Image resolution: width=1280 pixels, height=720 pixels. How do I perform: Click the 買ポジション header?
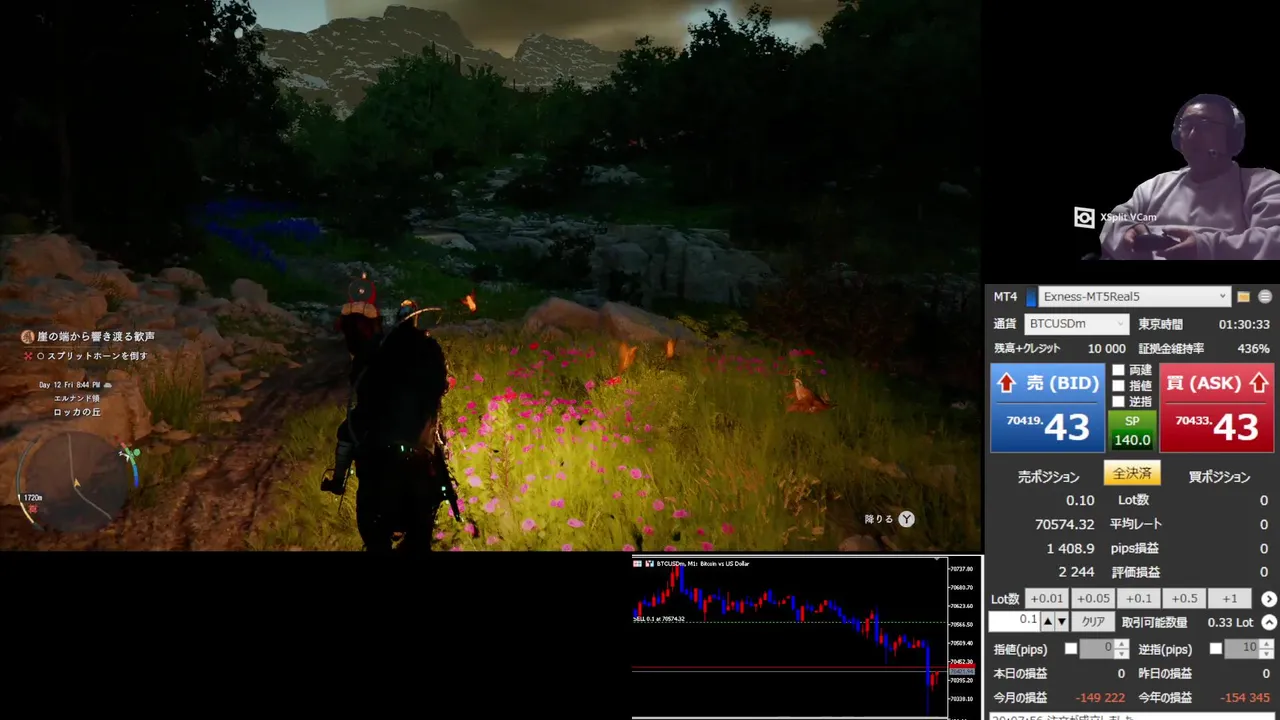1219,477
